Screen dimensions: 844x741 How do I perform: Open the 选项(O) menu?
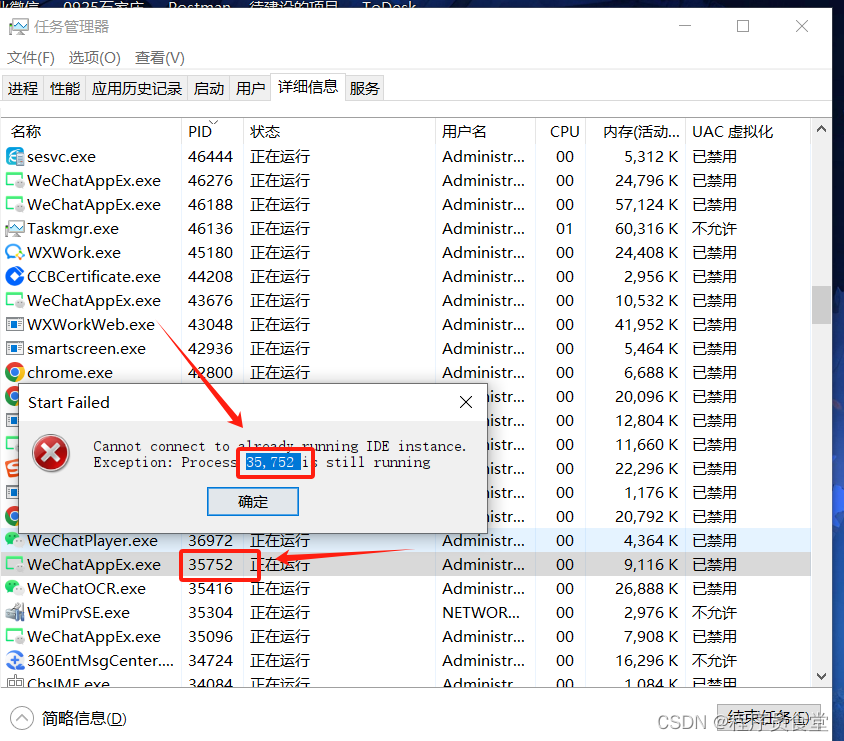(94, 58)
